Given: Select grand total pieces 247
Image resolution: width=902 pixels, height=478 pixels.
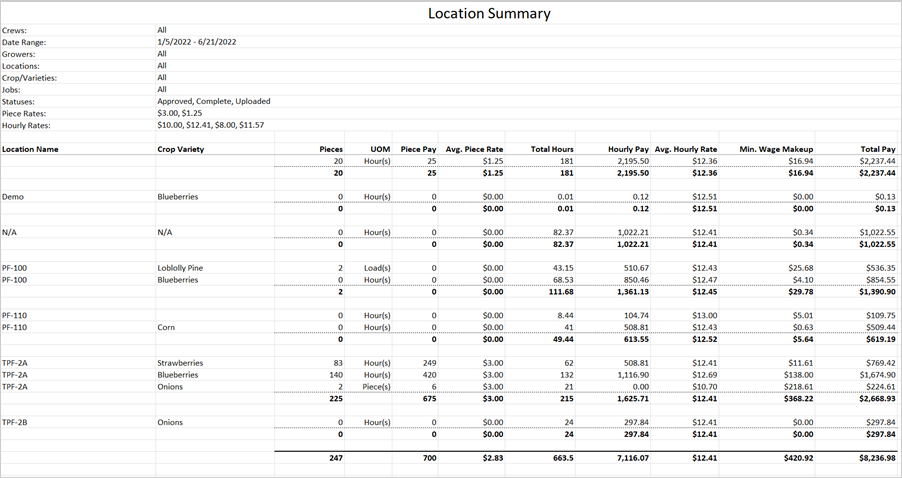Looking at the screenshot, I should [x=335, y=458].
